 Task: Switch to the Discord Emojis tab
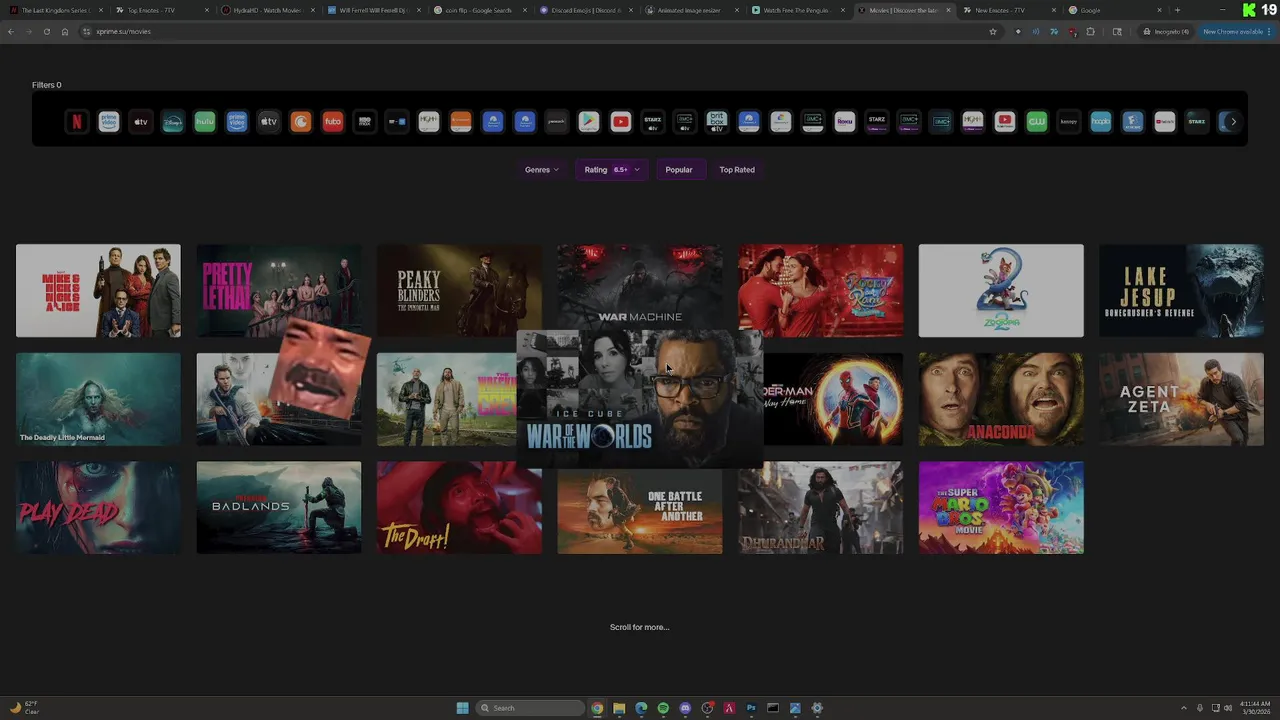585,10
